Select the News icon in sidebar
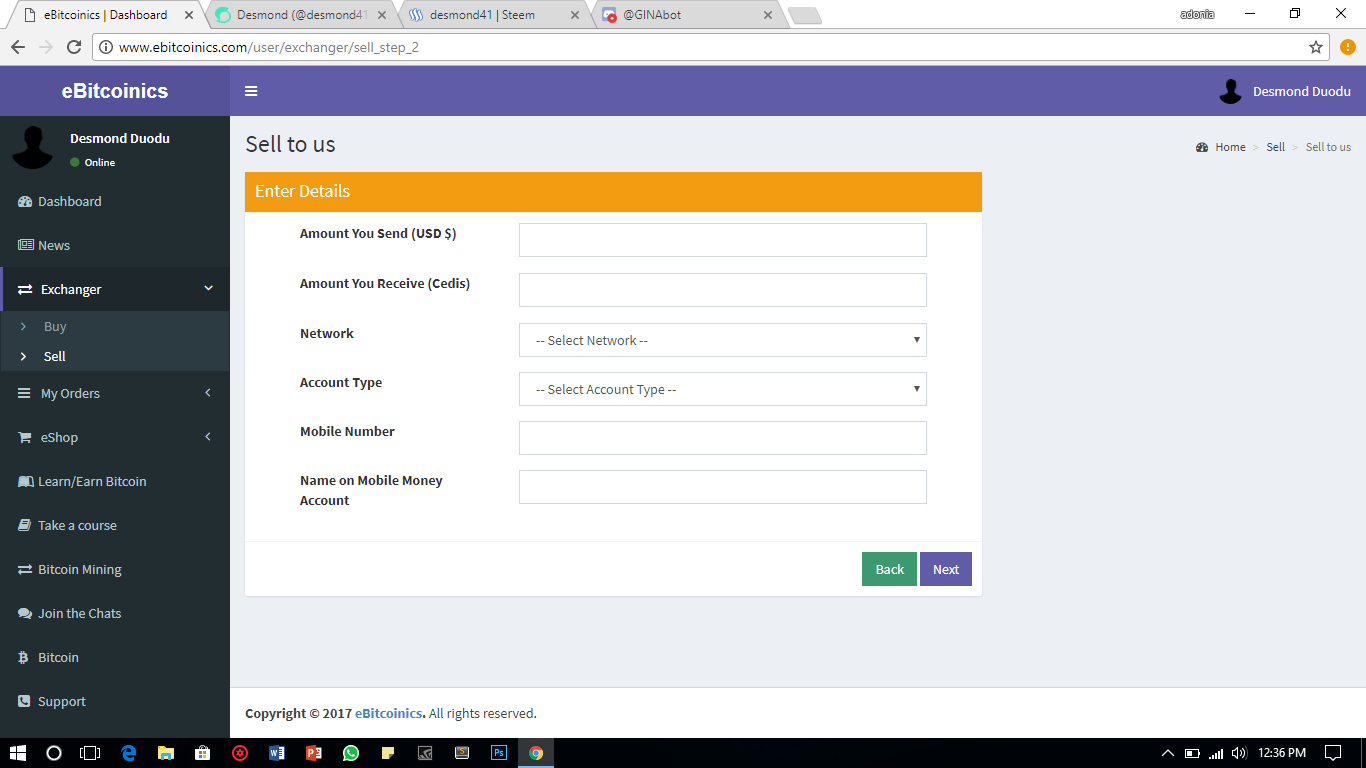1366x768 pixels. (x=24, y=245)
